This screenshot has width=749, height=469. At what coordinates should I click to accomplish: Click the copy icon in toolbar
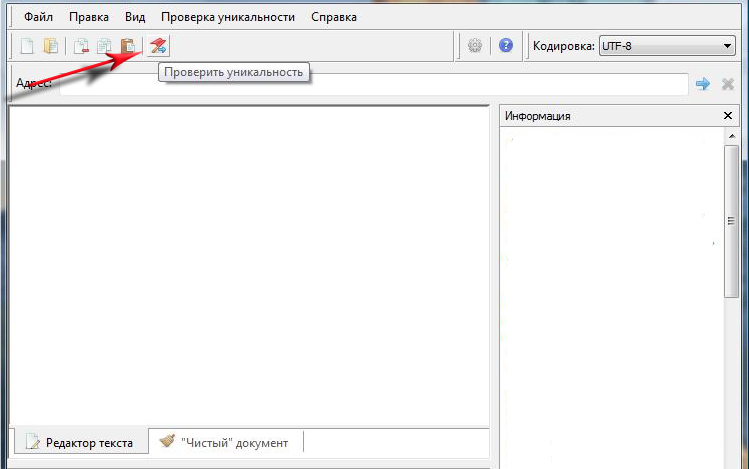tap(104, 46)
